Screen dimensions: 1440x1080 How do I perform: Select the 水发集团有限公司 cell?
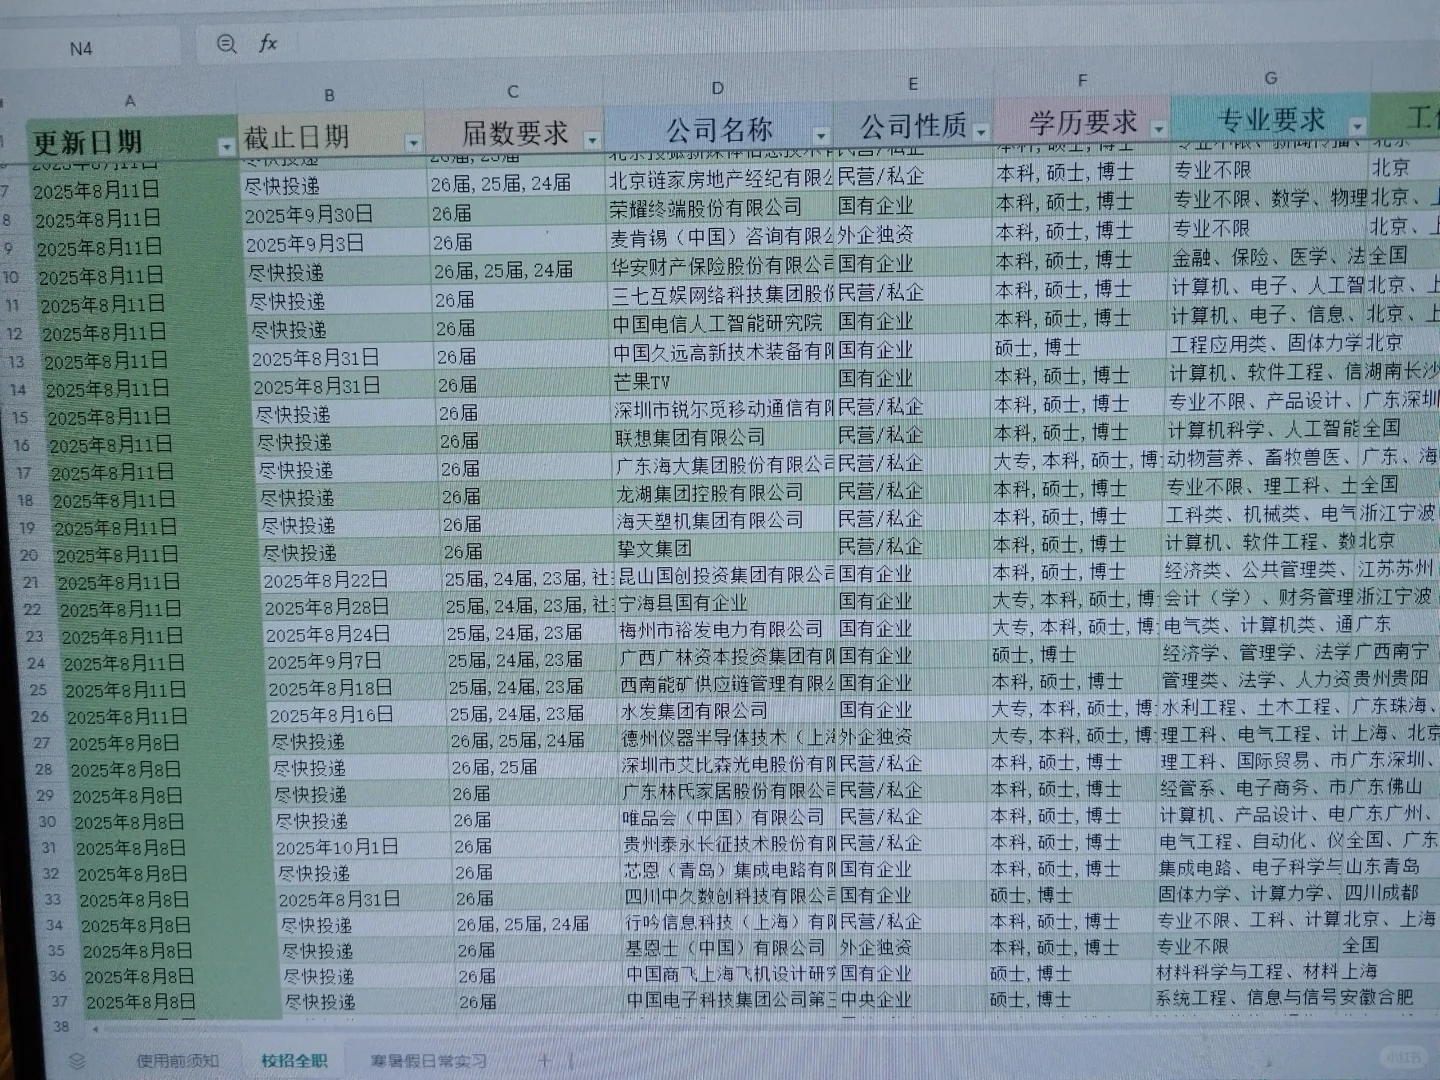tap(728, 711)
